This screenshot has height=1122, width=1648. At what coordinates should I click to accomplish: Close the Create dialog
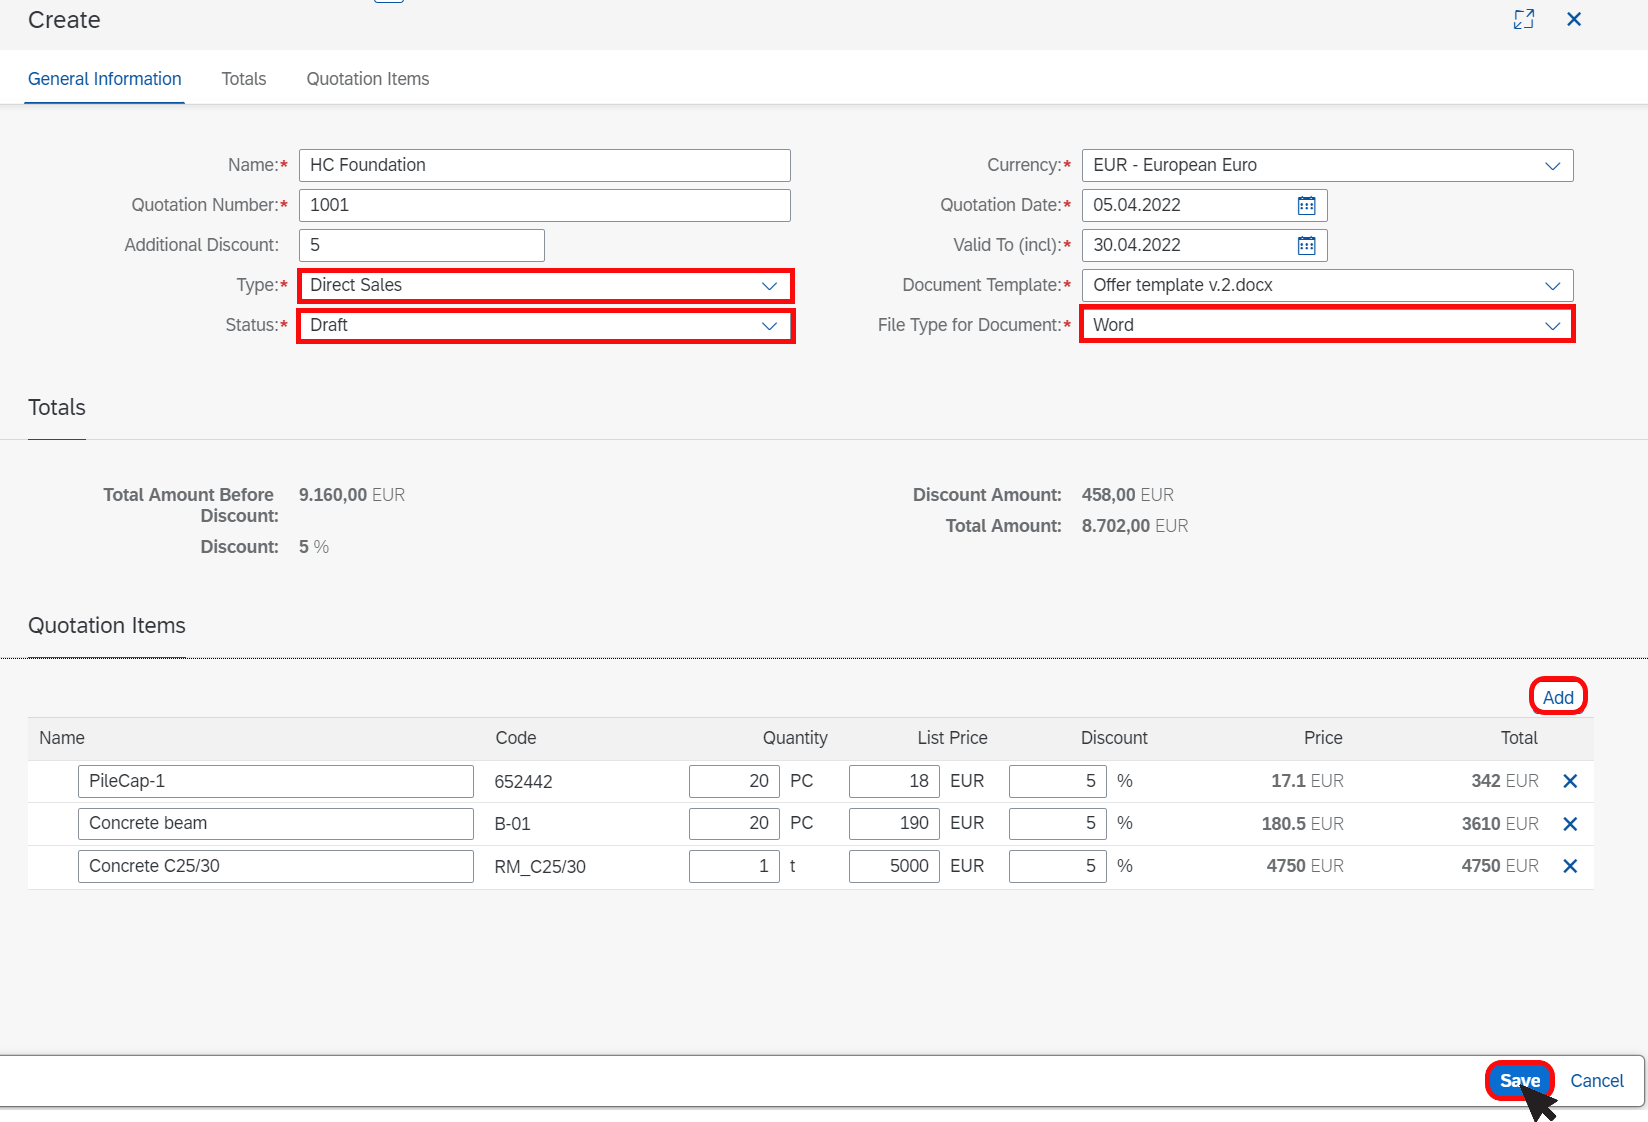click(x=1574, y=19)
